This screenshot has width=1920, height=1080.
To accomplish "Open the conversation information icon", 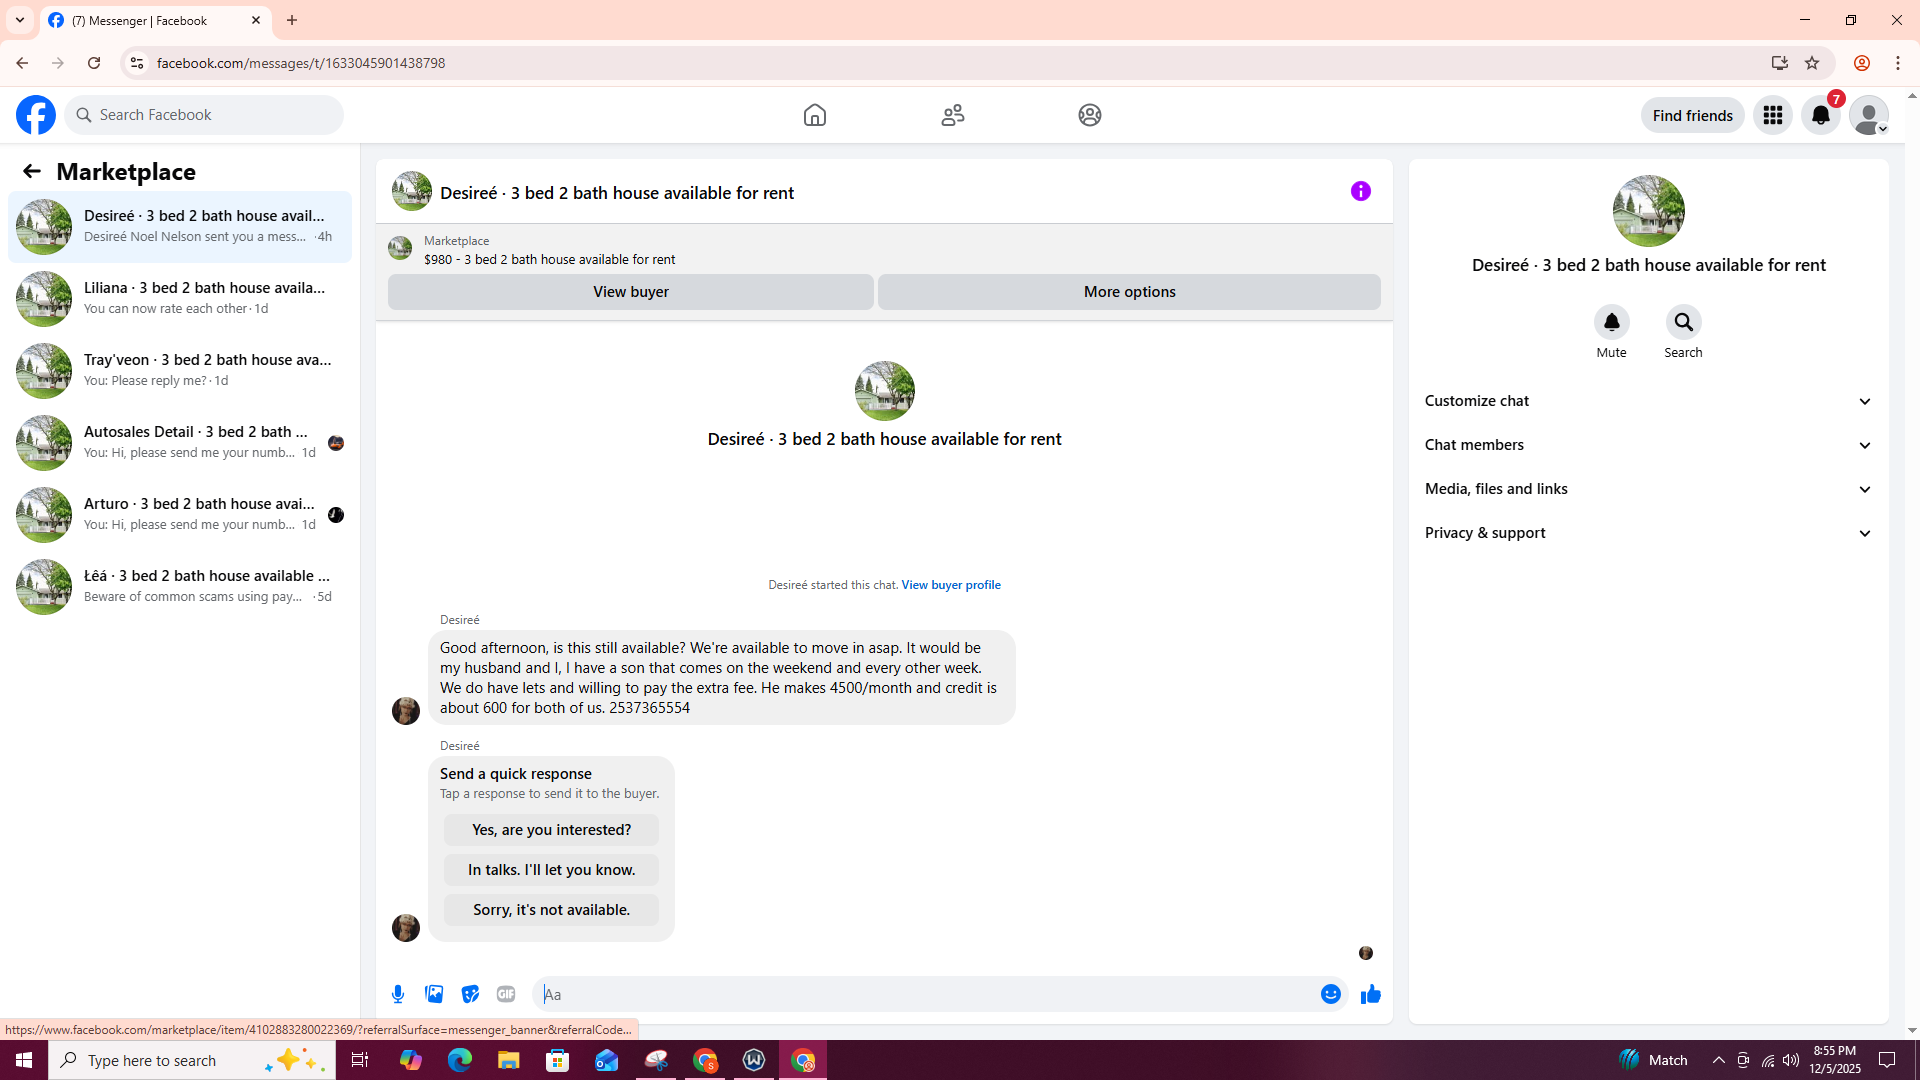I will [1360, 191].
